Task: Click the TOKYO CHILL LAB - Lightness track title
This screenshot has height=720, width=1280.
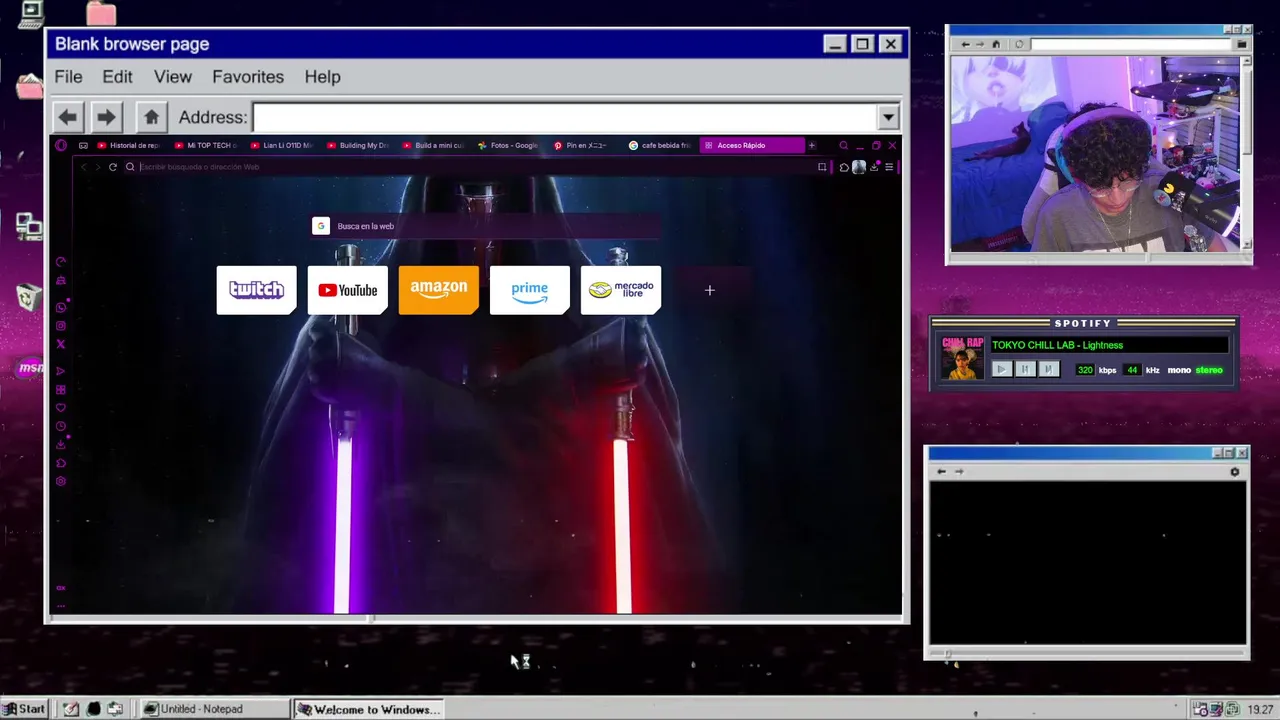Action: click(x=1058, y=345)
